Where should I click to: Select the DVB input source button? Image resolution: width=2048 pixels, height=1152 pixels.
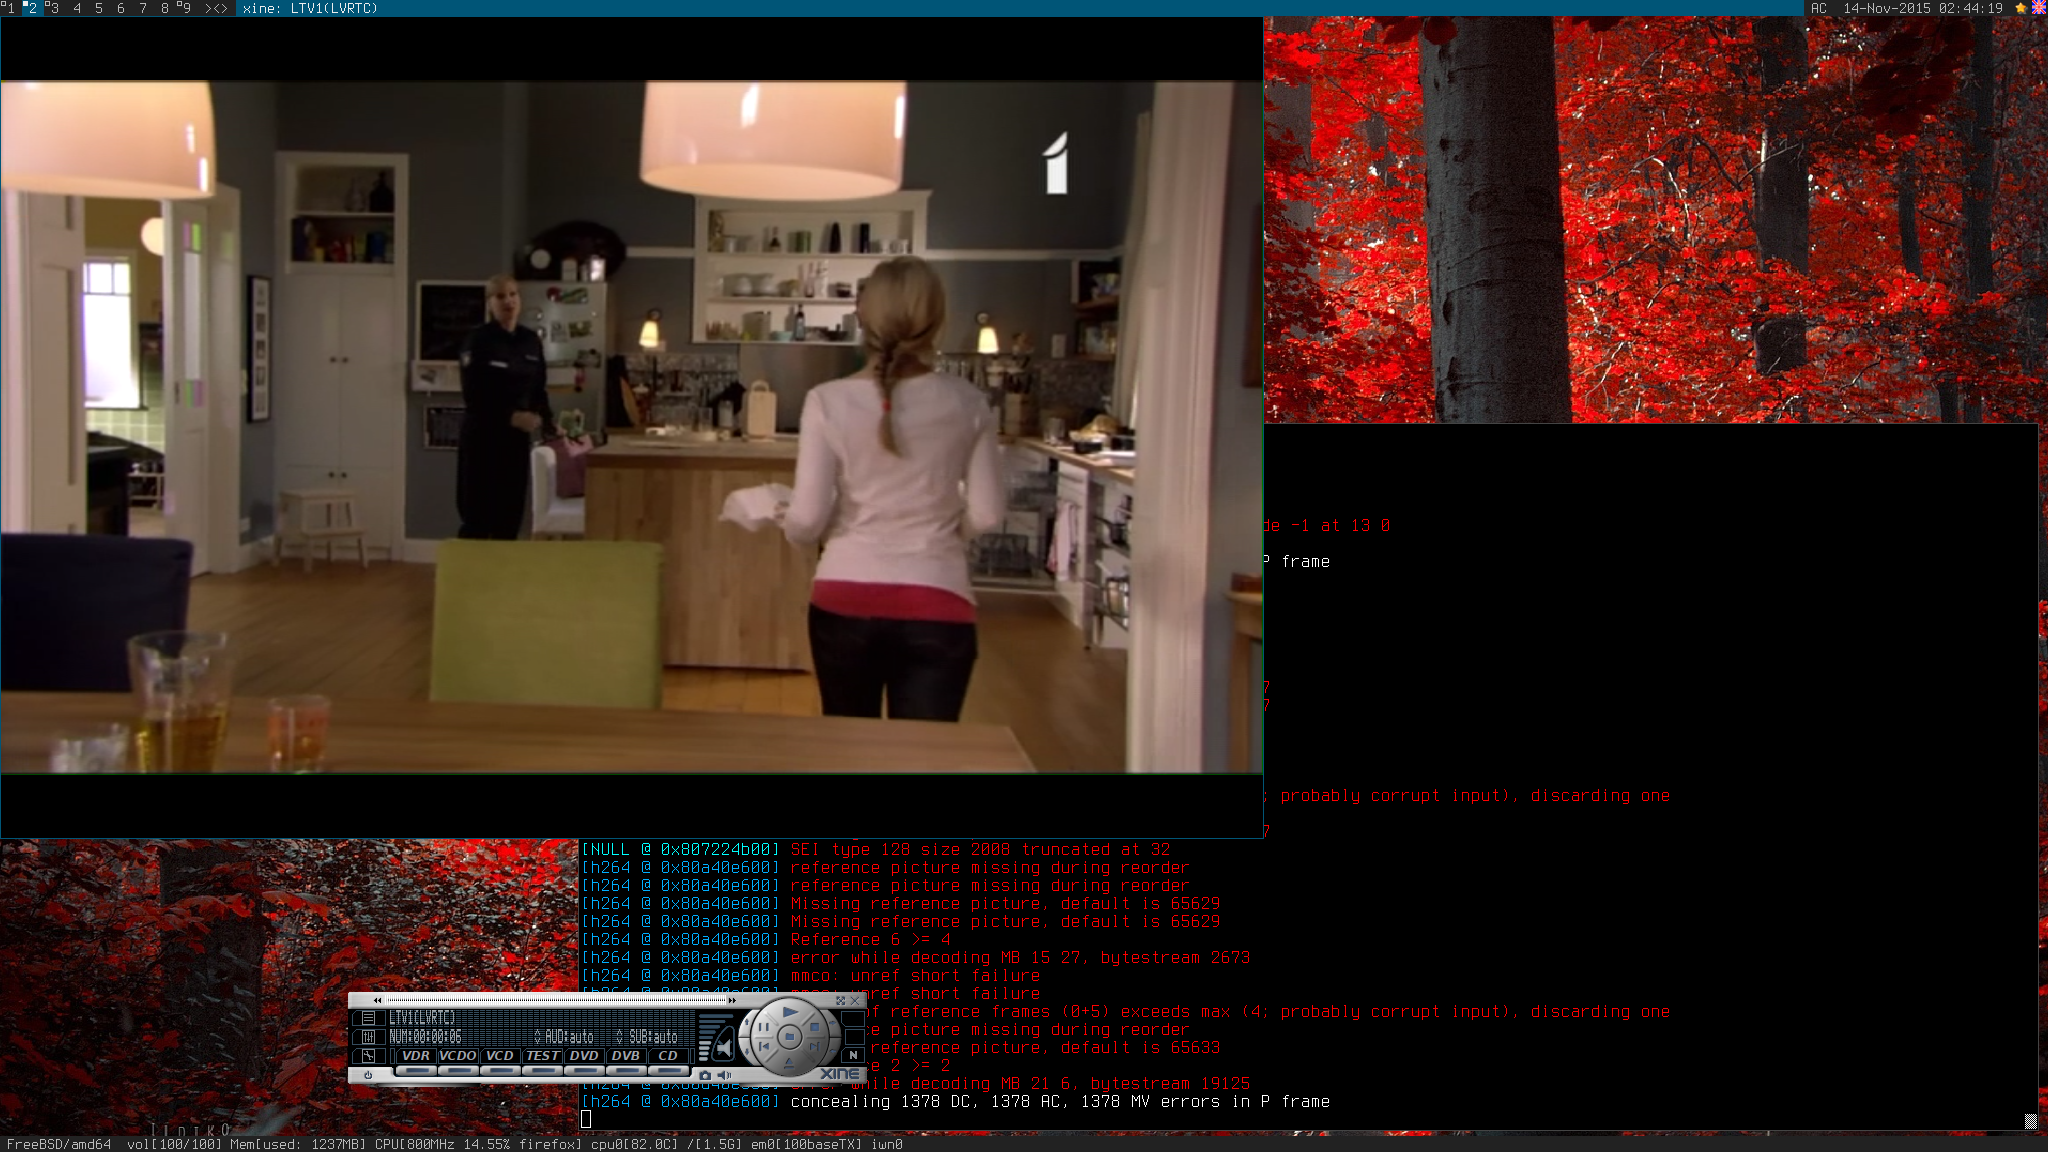coord(626,1056)
